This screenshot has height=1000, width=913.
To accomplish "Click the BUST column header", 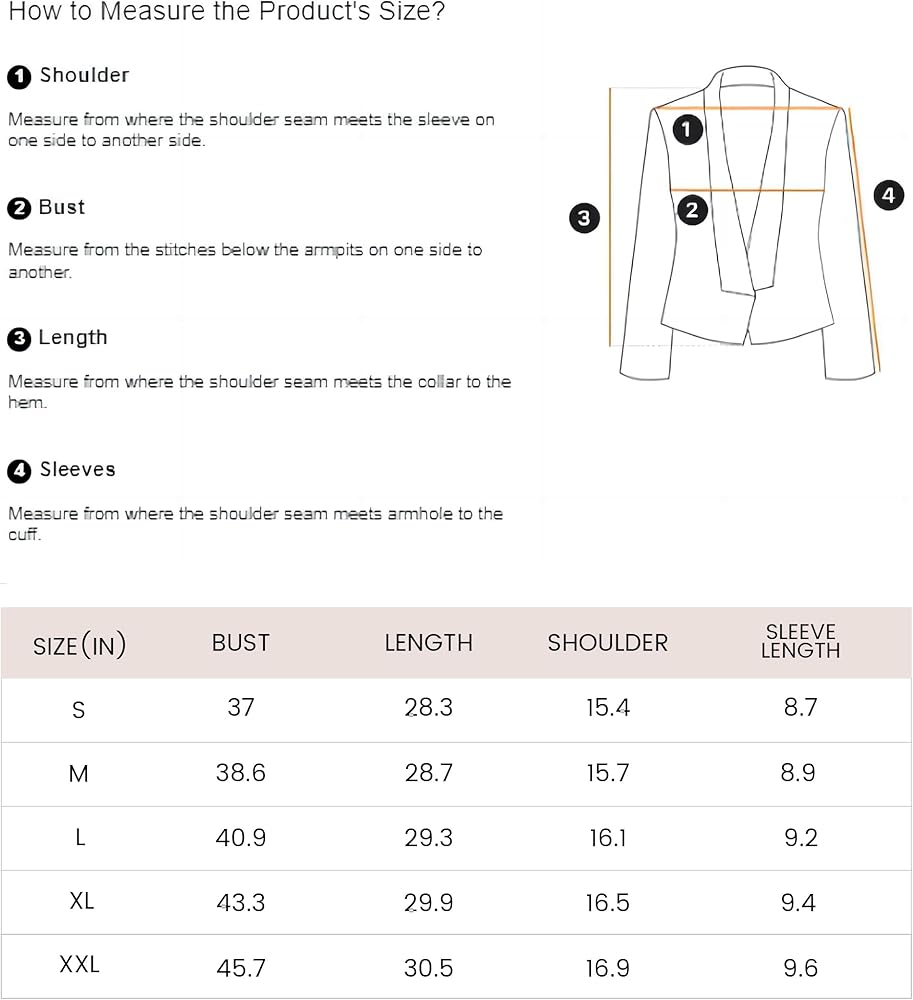I will 241,643.
